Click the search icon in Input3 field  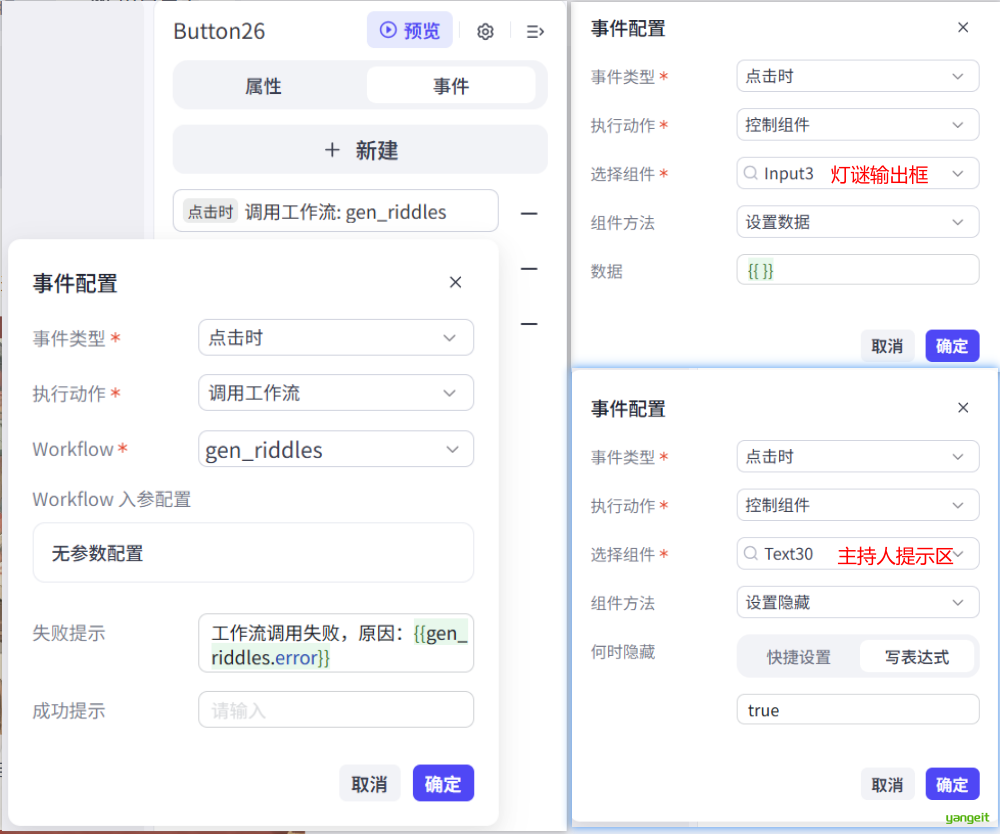pos(750,174)
